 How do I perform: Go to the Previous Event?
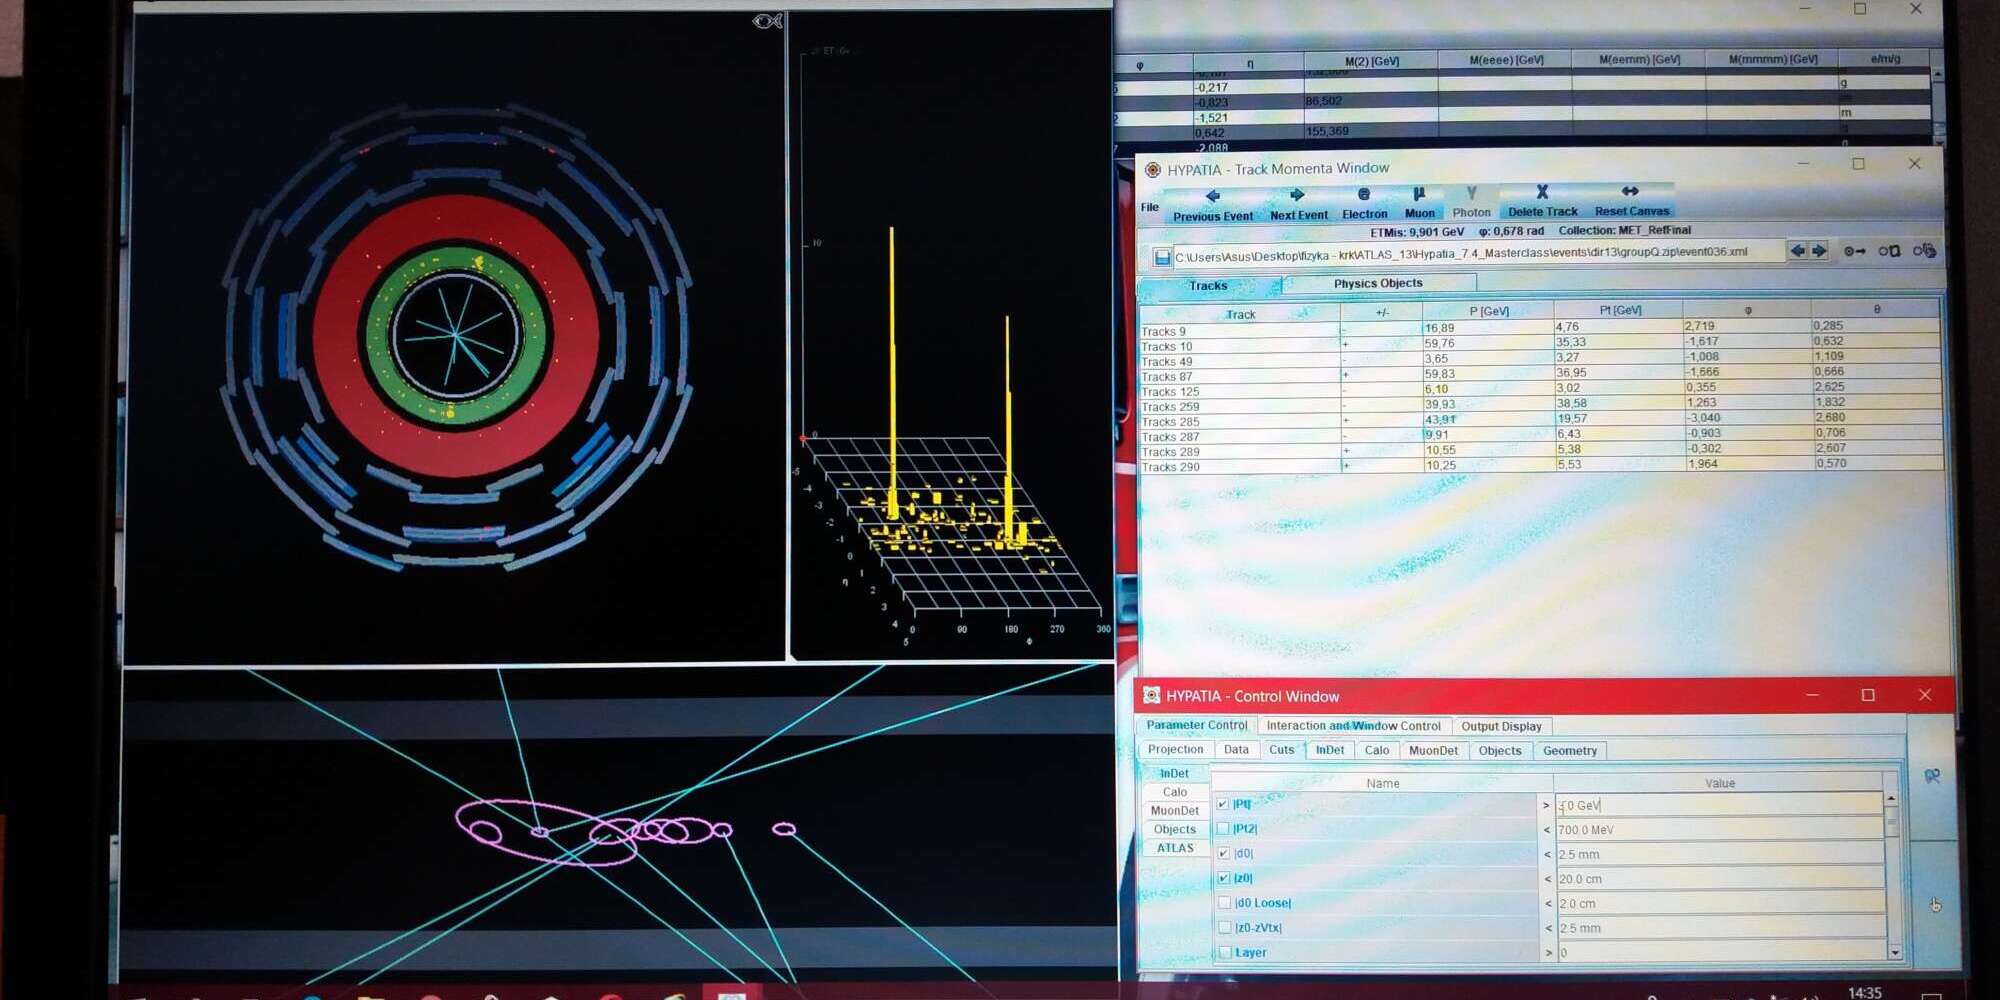1212,204
